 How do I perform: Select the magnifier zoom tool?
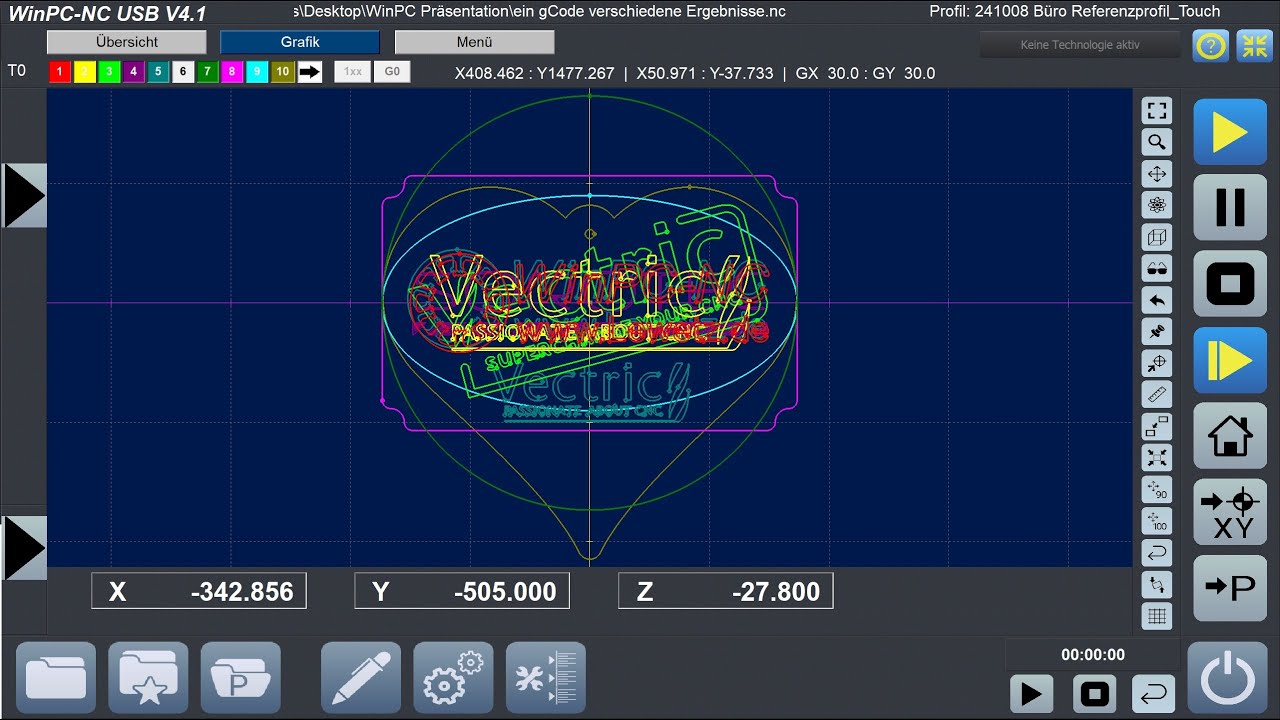point(1157,142)
